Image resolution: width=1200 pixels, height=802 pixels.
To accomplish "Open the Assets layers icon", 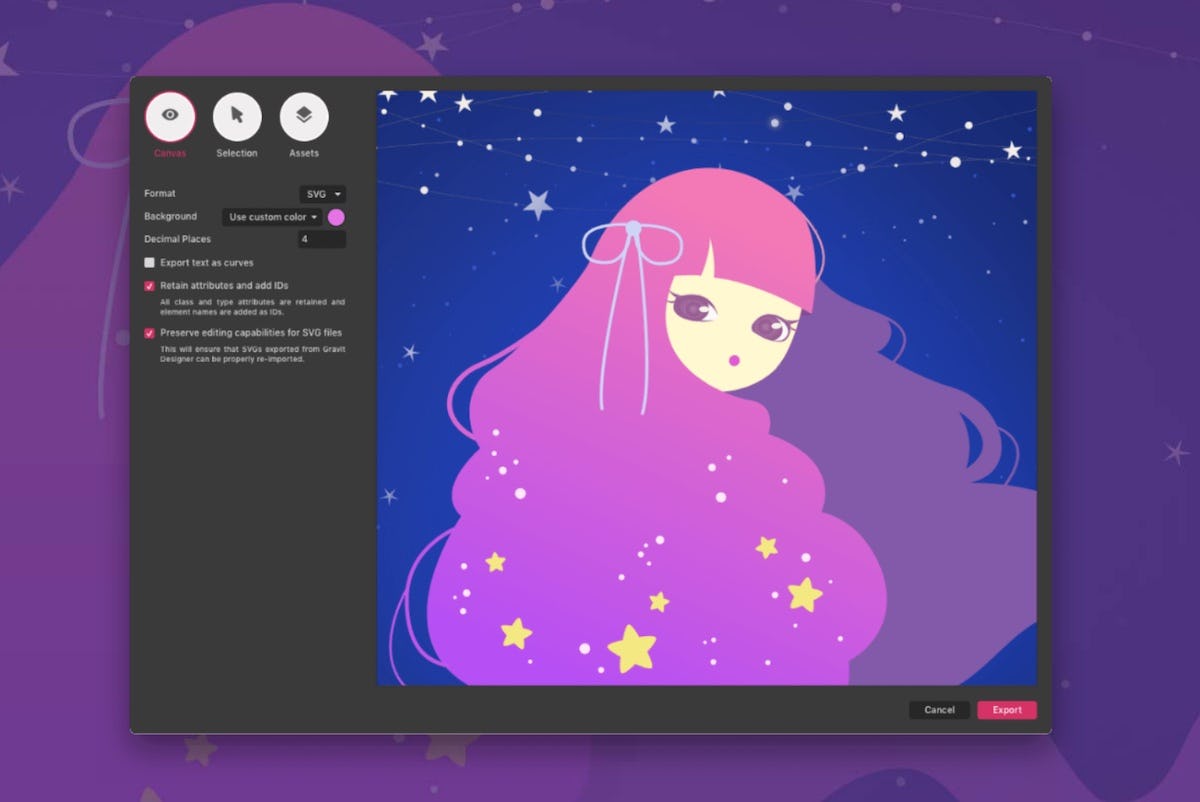I will [304, 116].
